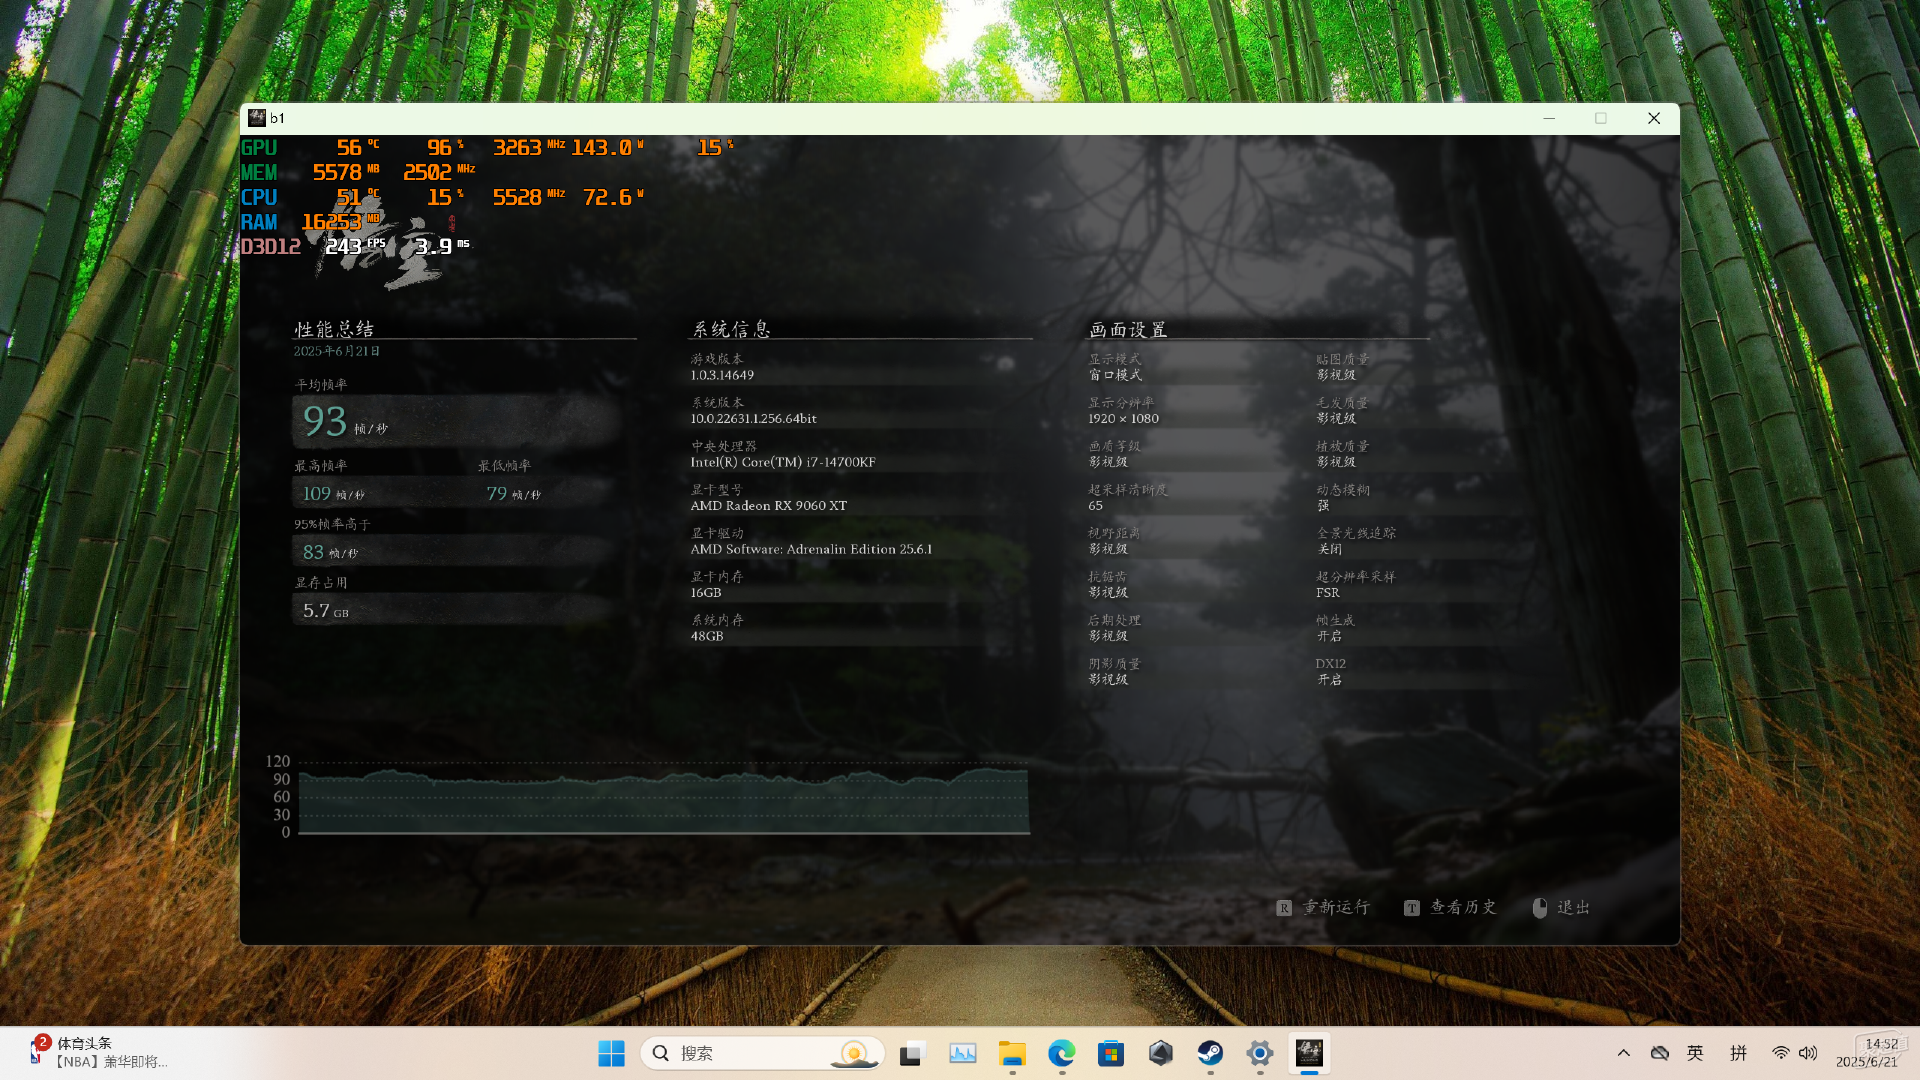Click the 1920 × 1080 resolution value
Viewport: 1920px width, 1080px height.
(1123, 419)
